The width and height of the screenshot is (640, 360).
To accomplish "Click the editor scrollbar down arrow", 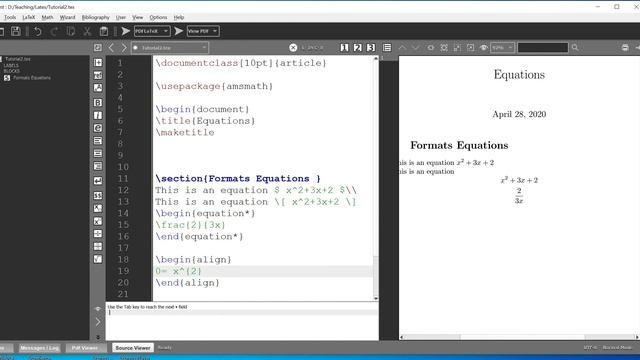I will [376, 298].
